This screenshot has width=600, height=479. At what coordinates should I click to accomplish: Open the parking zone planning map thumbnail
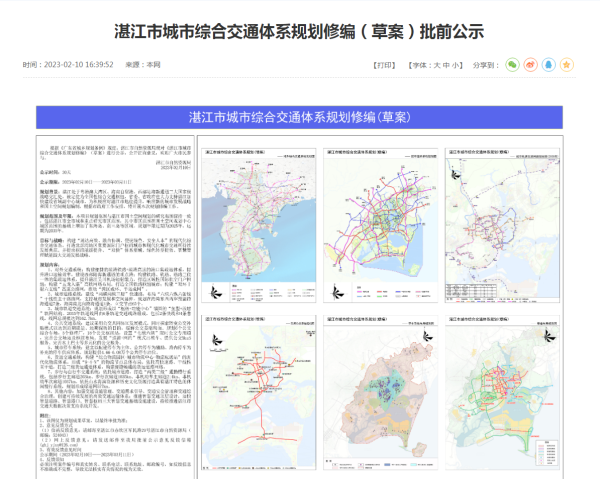[380, 393]
